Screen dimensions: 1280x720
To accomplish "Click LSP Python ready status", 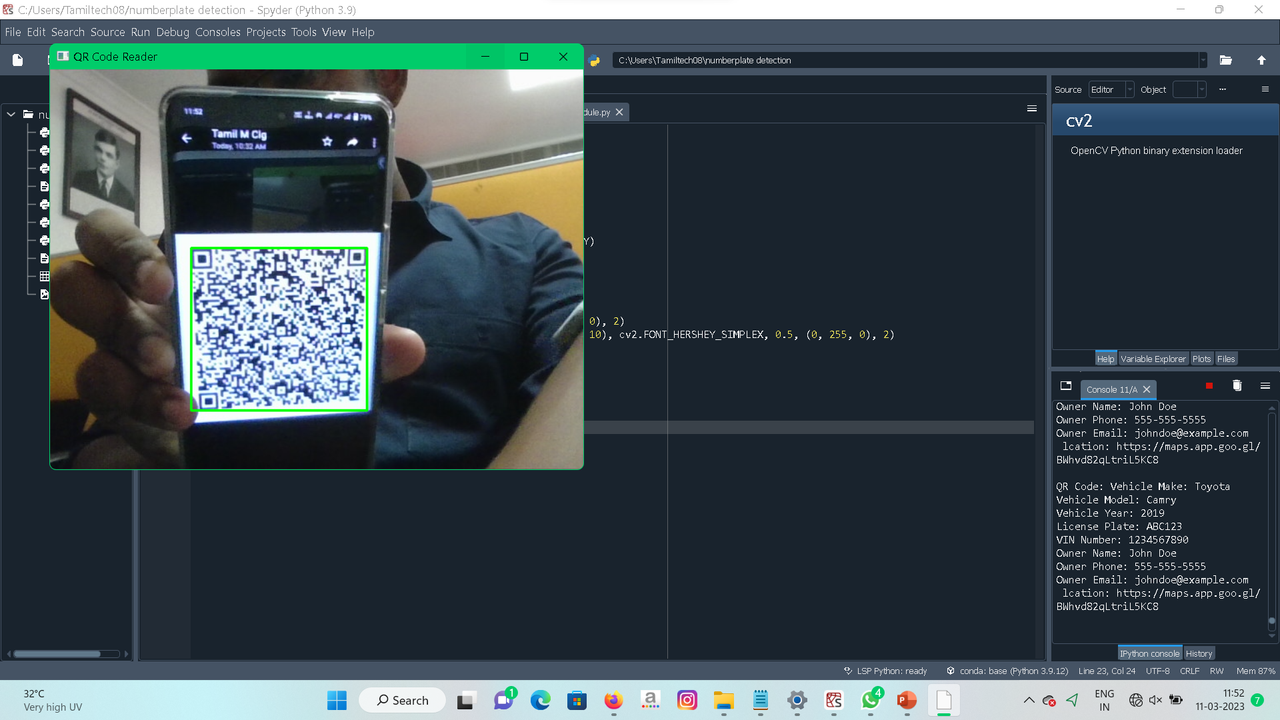I will 886,671.
